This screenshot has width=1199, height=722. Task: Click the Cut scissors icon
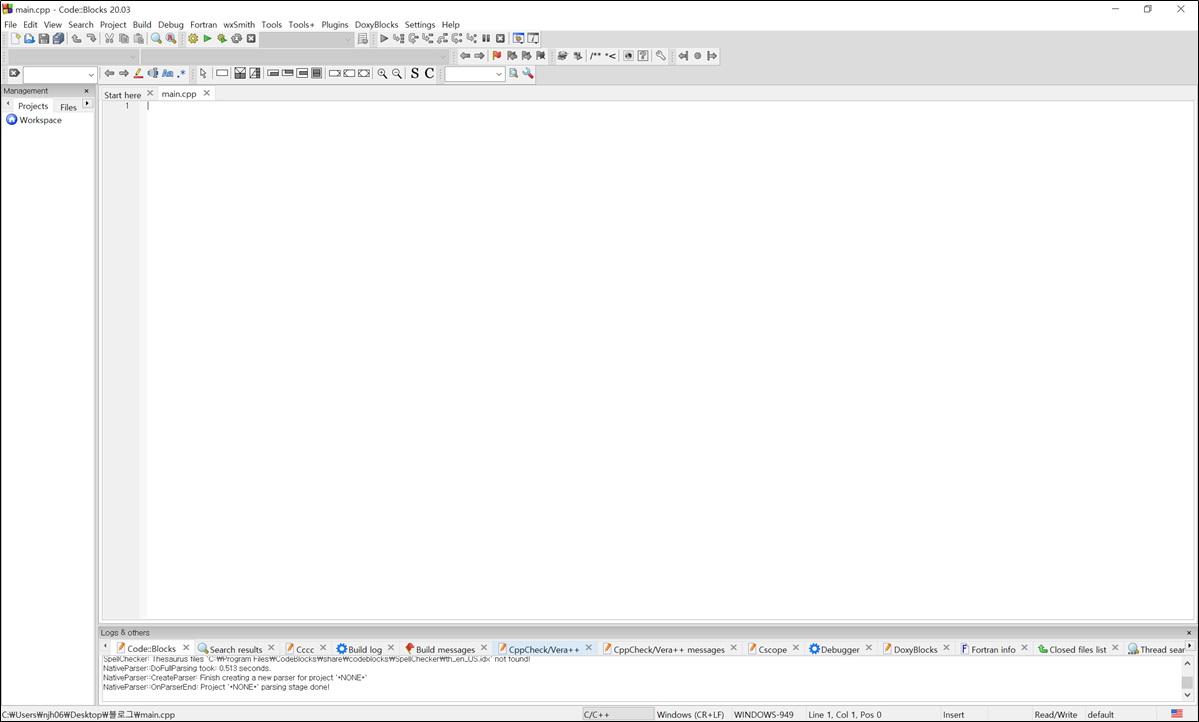point(109,38)
